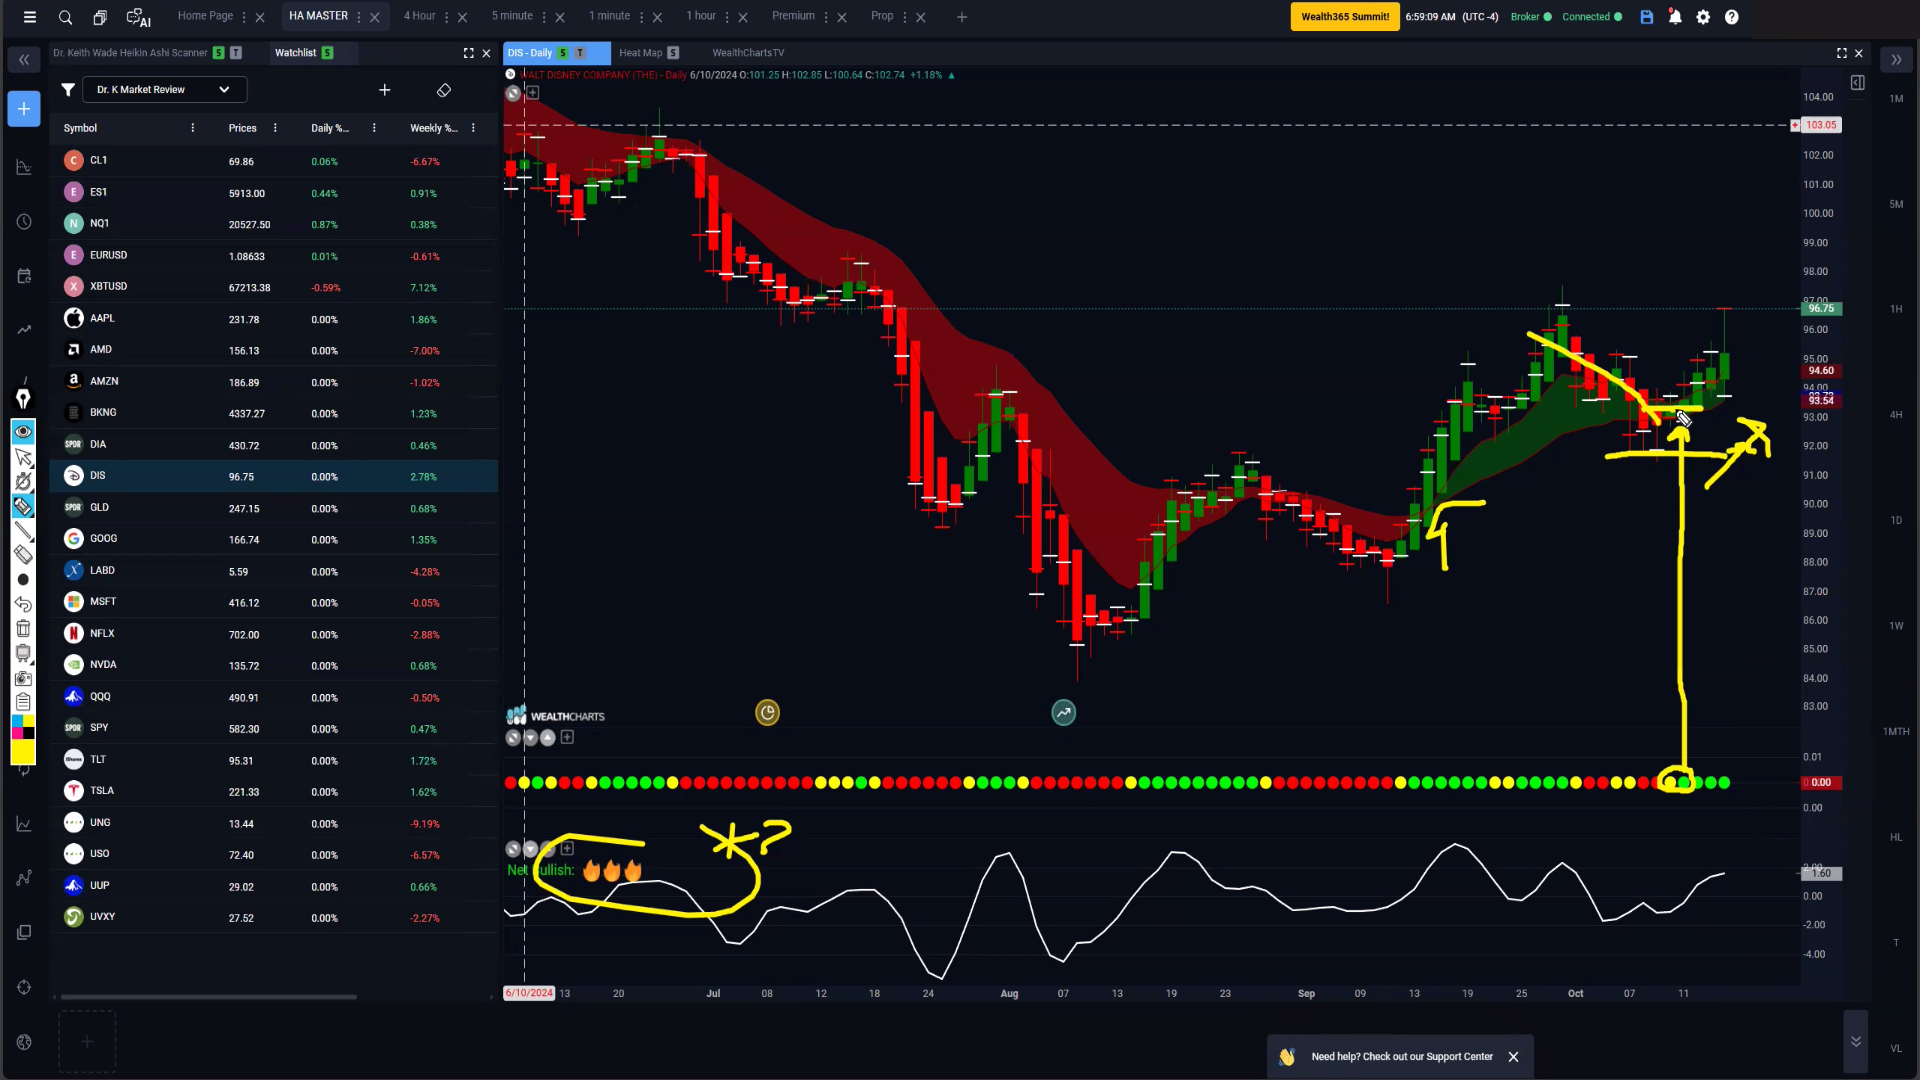This screenshot has height=1080, width=1920.
Task: Toggle the eye drawings visibility tool
Action: 23,432
